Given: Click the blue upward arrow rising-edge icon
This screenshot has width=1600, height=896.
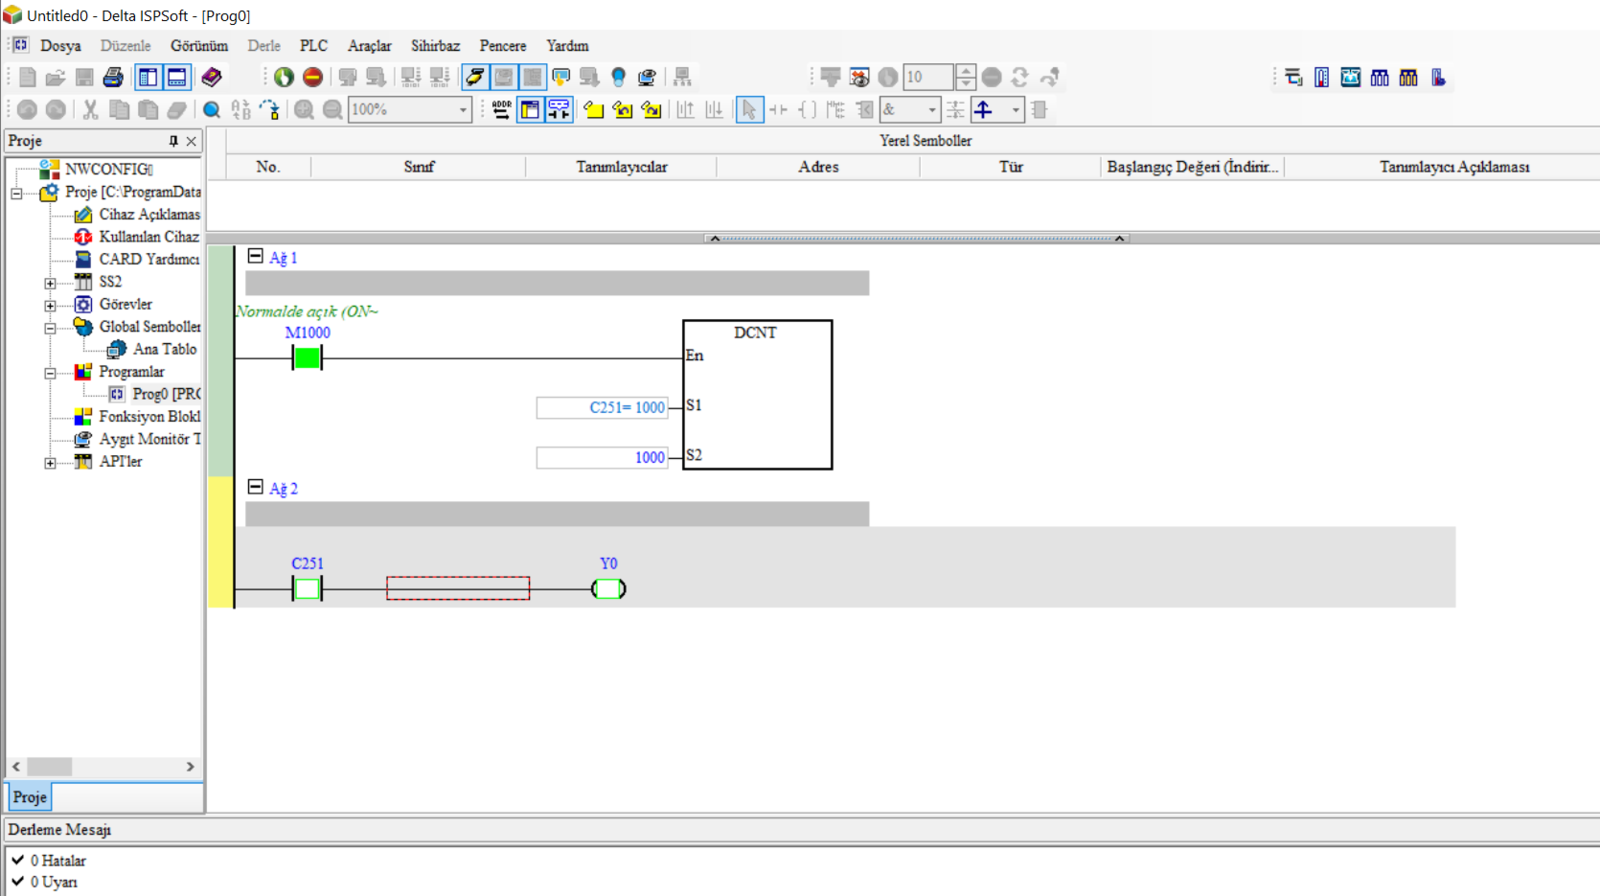Looking at the screenshot, I should pos(984,110).
